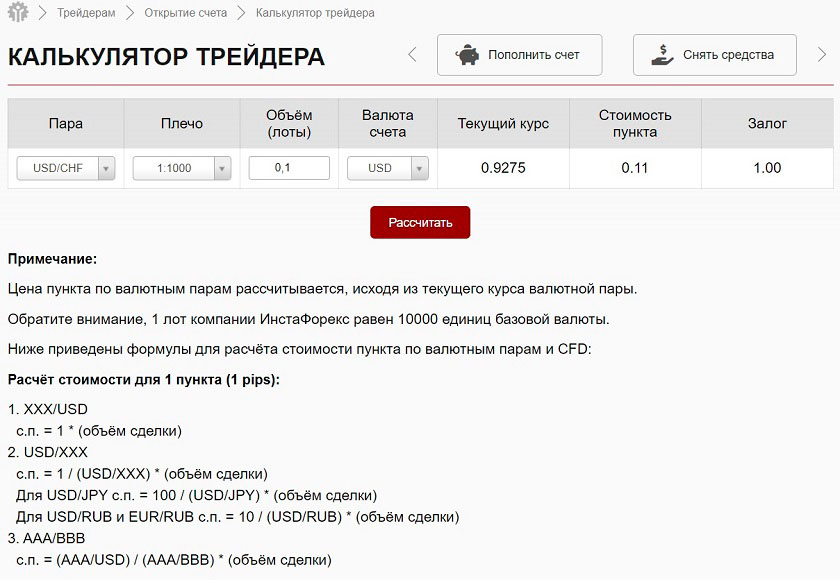Open the 1:1000 leverage dropdown
This screenshot has width=840, height=580.
182,168
